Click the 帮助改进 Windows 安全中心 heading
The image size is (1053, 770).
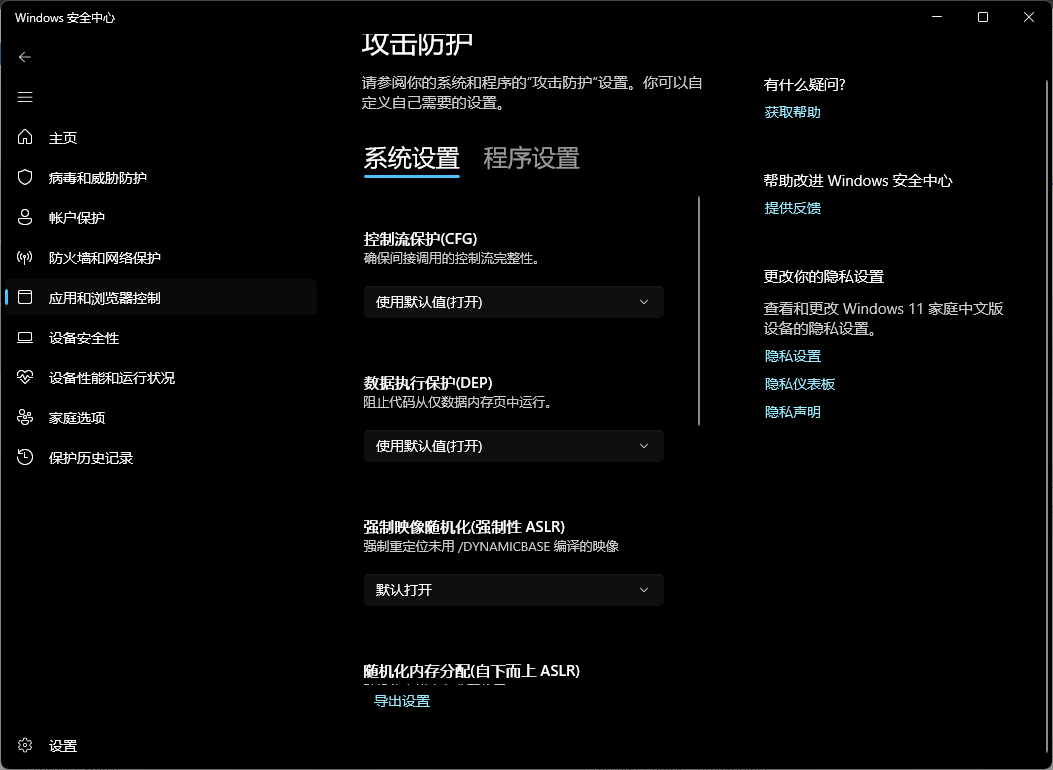tap(858, 181)
